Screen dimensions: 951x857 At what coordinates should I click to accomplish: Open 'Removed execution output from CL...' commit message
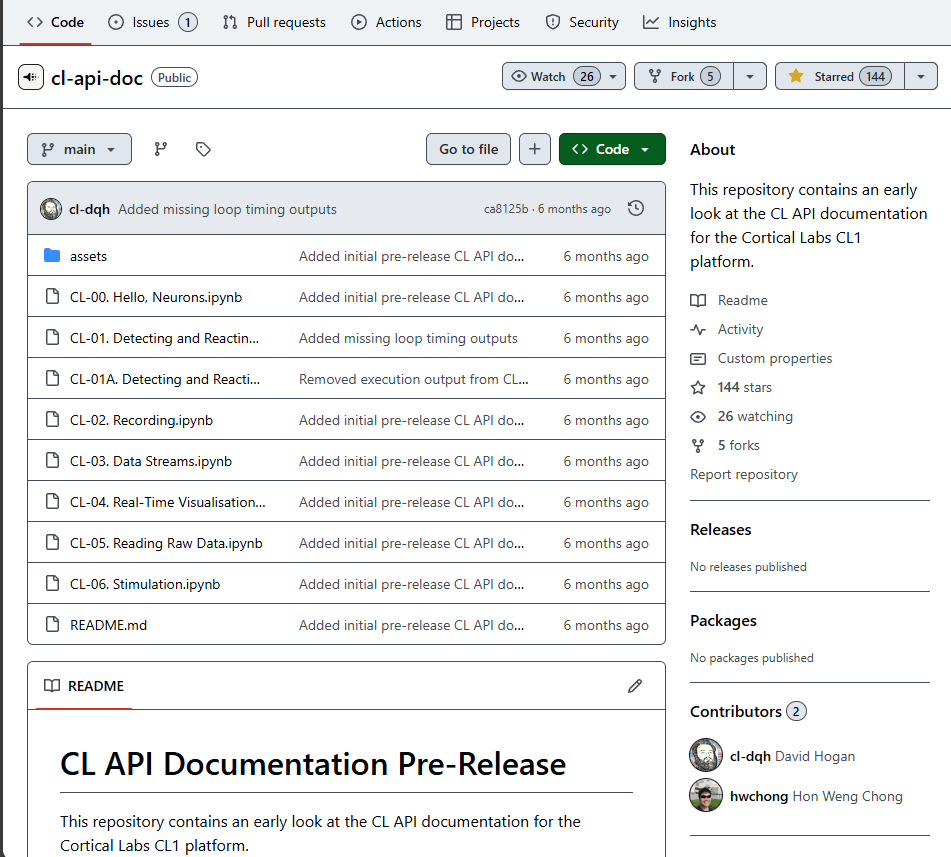414,379
